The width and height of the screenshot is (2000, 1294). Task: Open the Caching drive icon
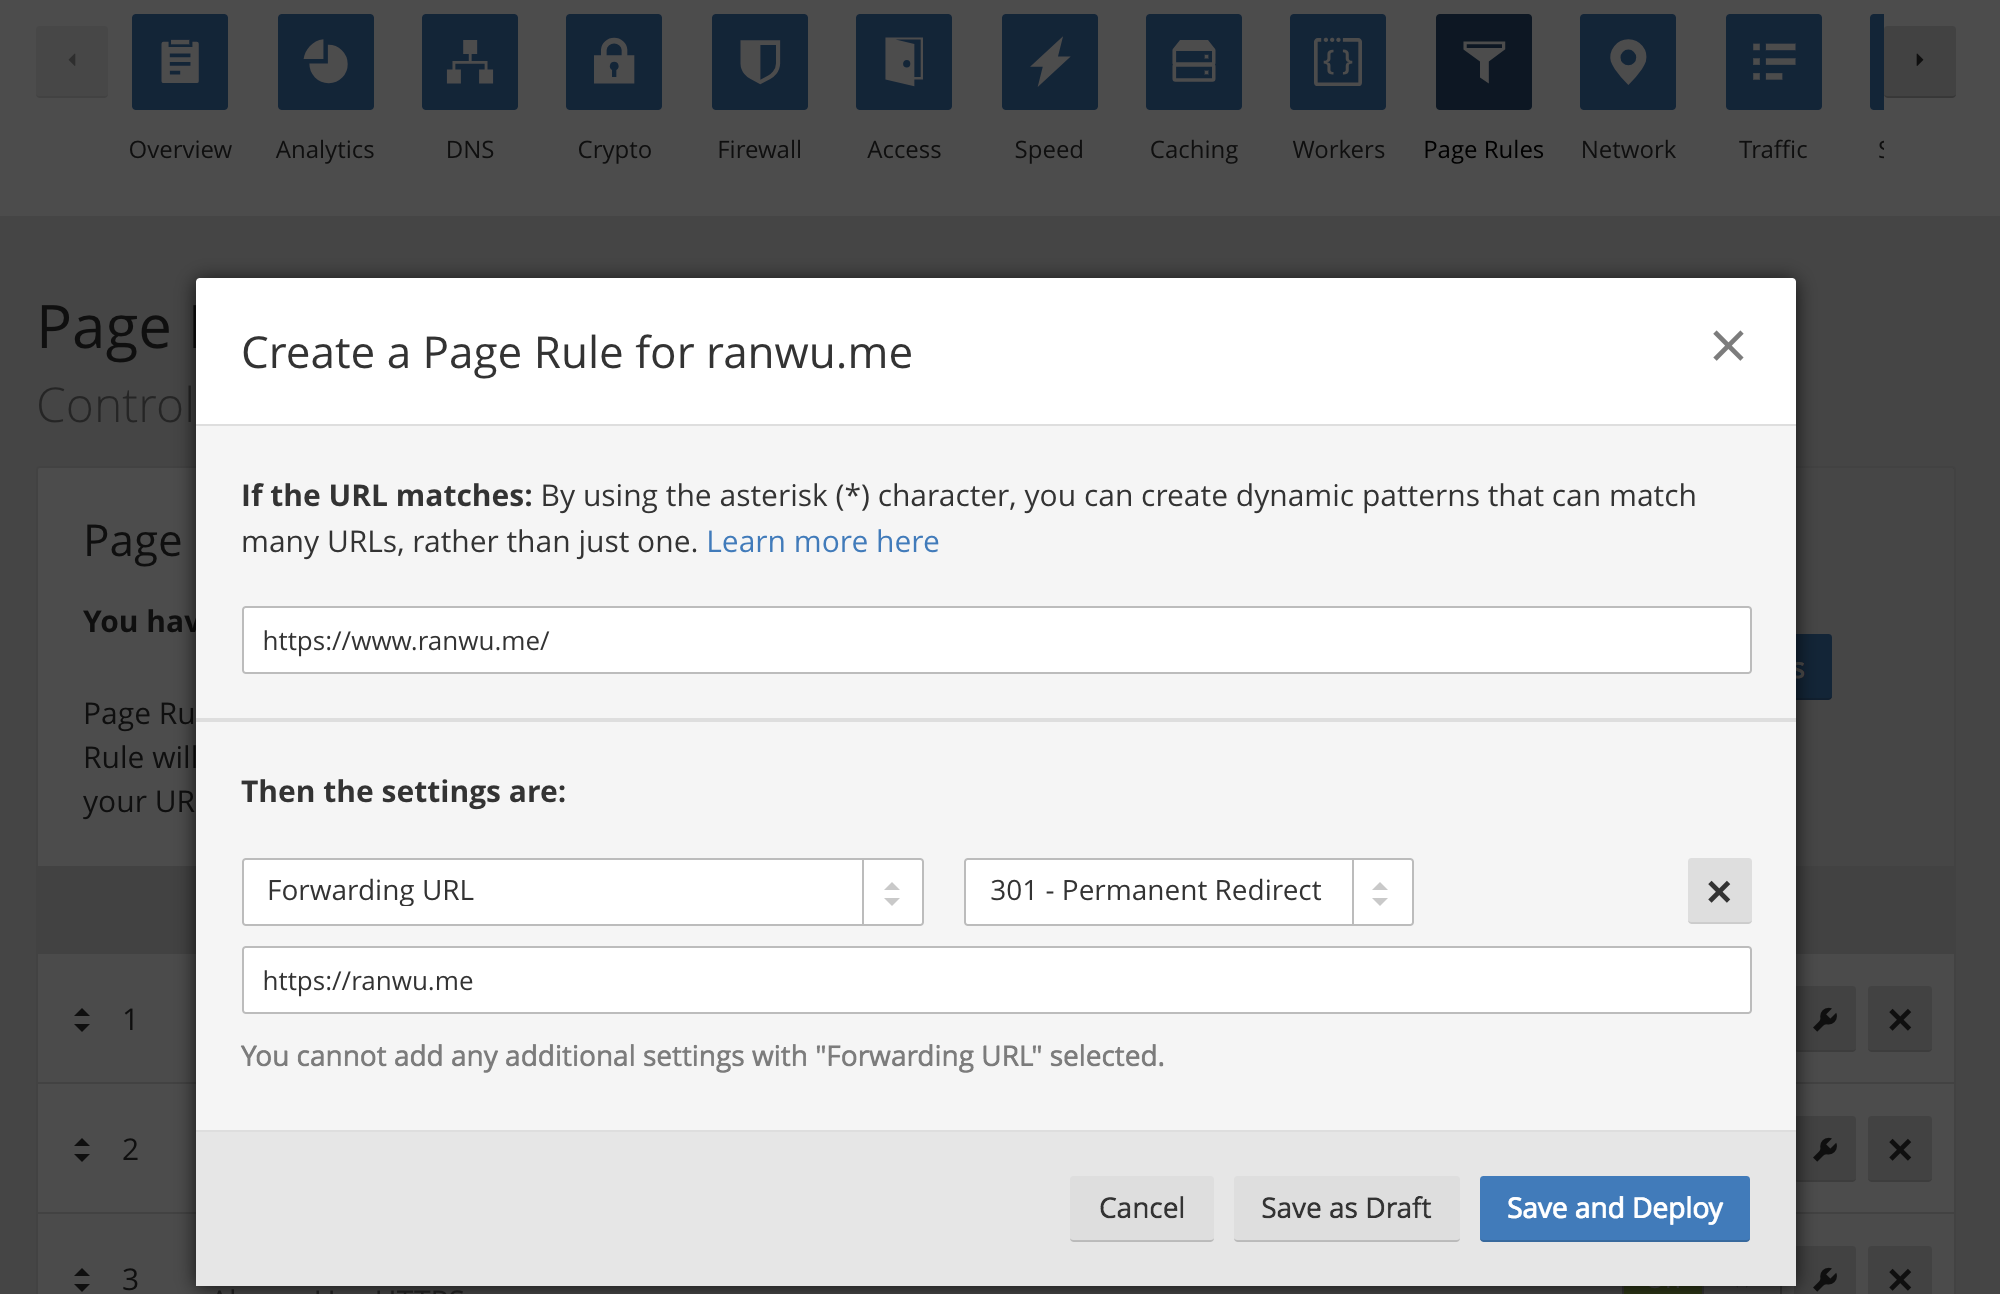point(1193,62)
